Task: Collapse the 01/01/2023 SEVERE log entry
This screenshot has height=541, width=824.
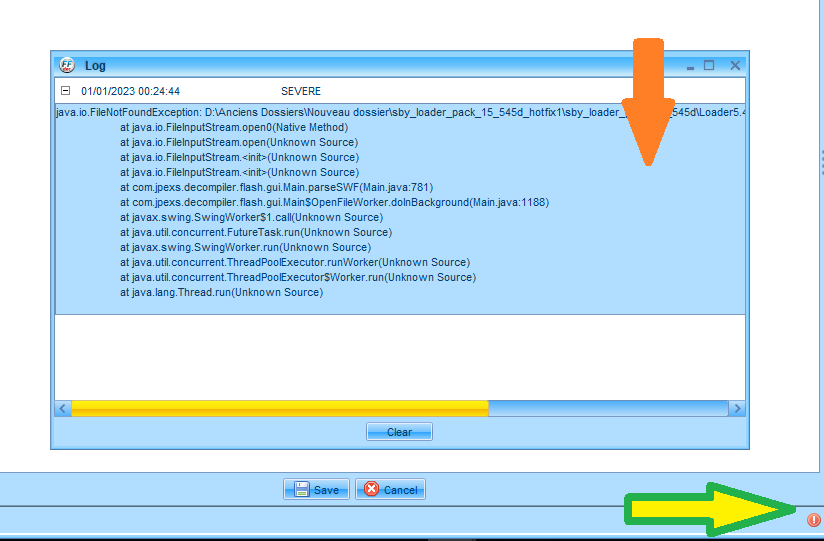Action: click(66, 91)
